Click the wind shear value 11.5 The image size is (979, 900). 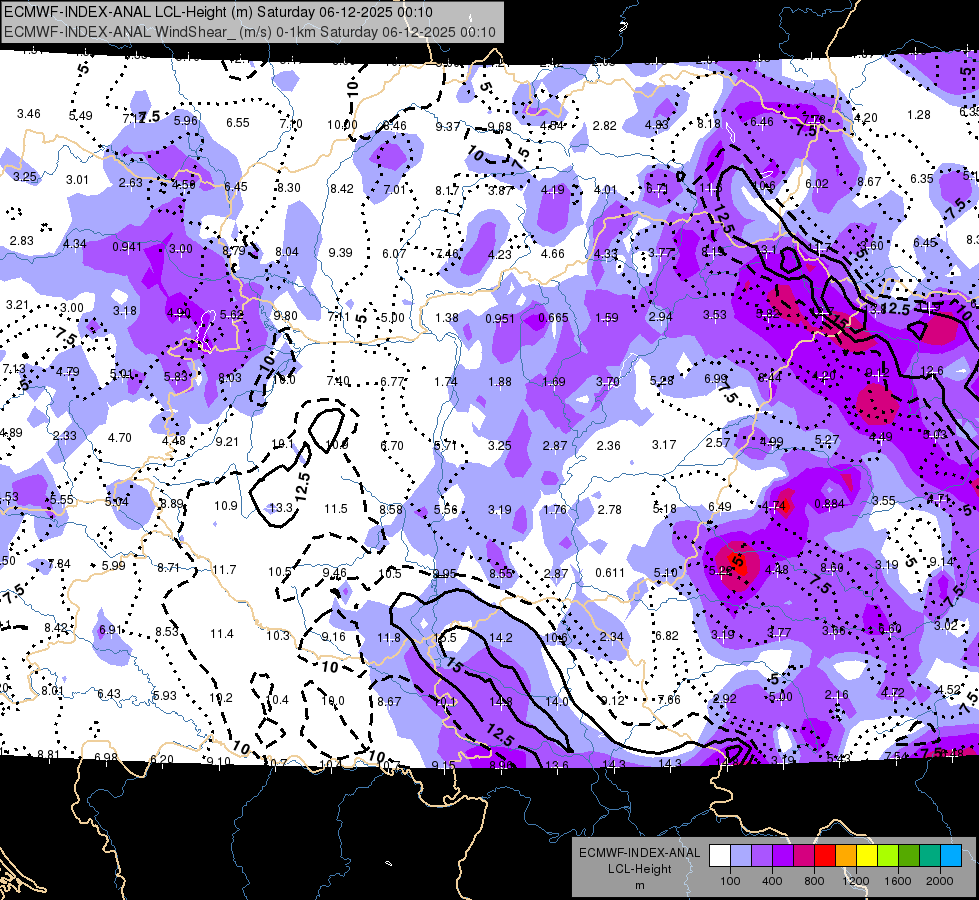pos(336,509)
